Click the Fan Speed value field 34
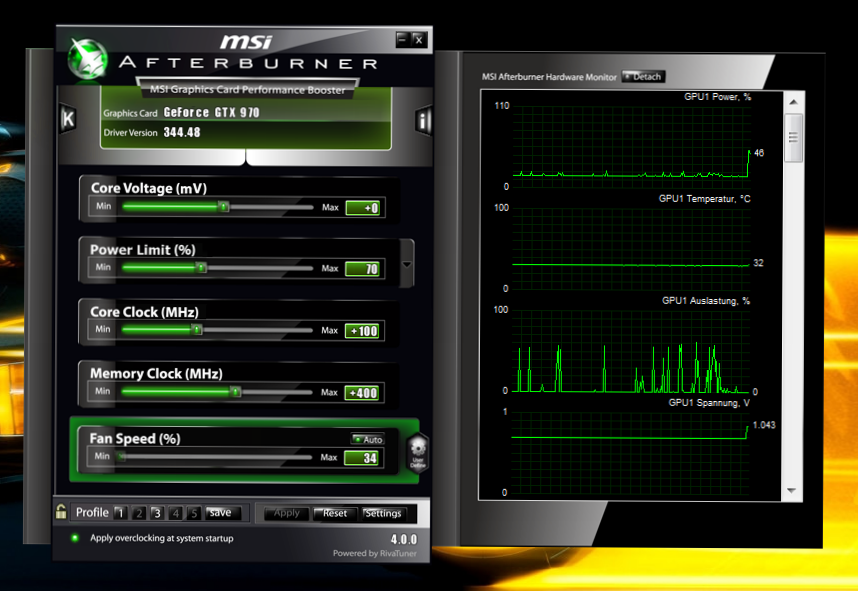This screenshot has height=591, width=858. coord(361,458)
